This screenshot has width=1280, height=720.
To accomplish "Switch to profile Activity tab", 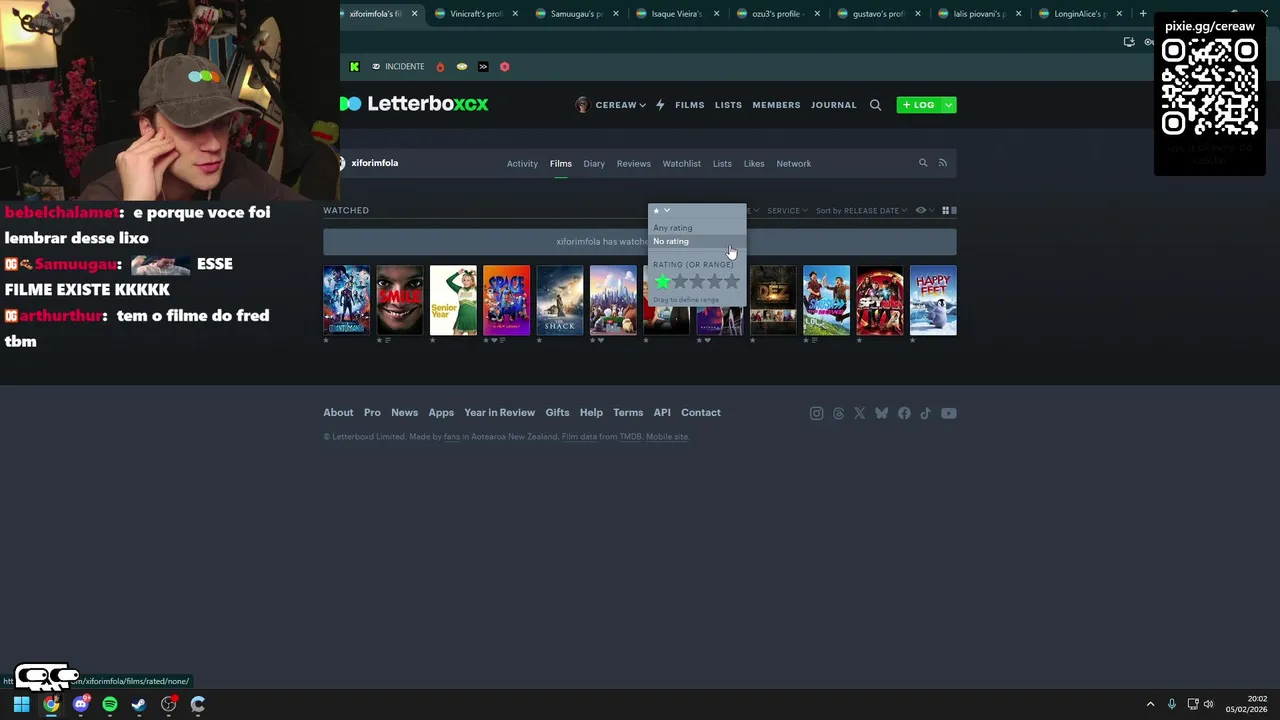I will pyautogui.click(x=522, y=164).
